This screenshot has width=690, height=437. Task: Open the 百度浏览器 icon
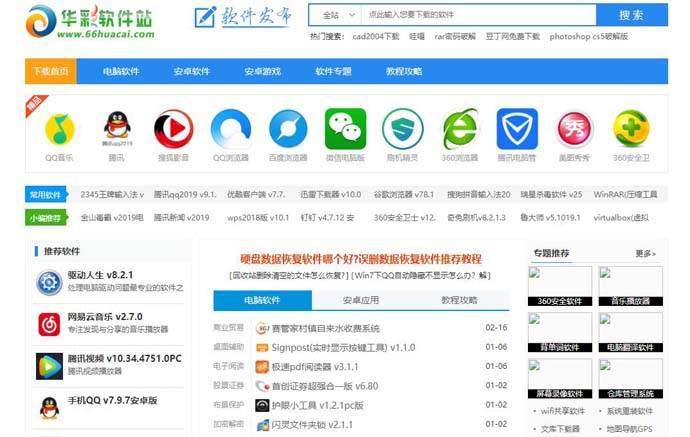[288, 129]
